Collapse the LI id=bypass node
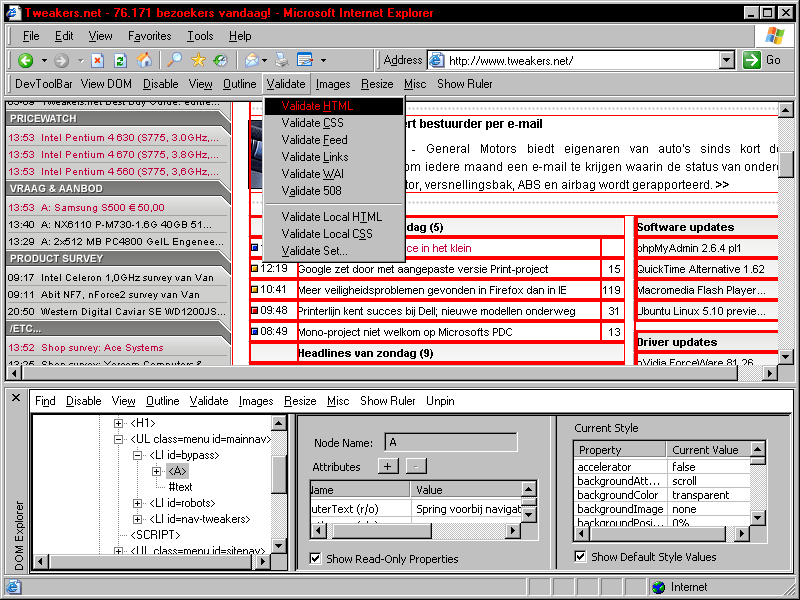Screen dimensions: 800x600 tap(137, 455)
